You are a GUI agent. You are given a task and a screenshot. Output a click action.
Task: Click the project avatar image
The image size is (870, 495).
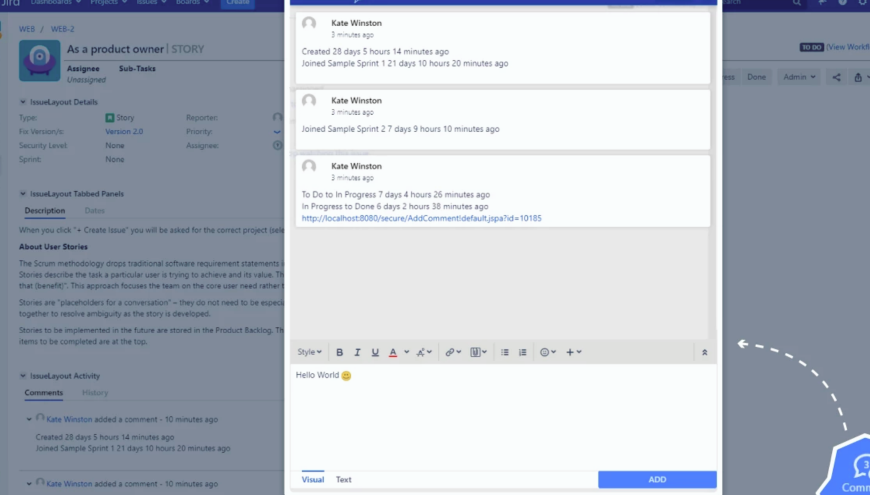coord(39,60)
